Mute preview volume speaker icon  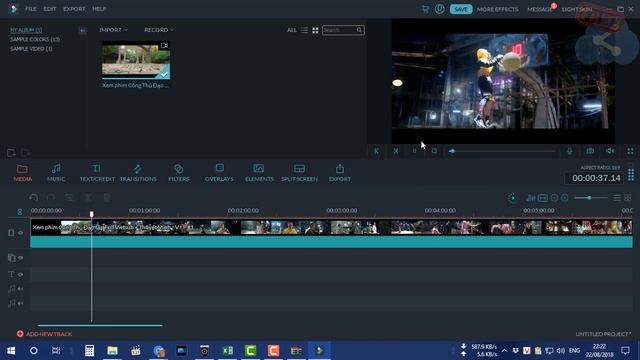pyautogui.click(x=610, y=151)
